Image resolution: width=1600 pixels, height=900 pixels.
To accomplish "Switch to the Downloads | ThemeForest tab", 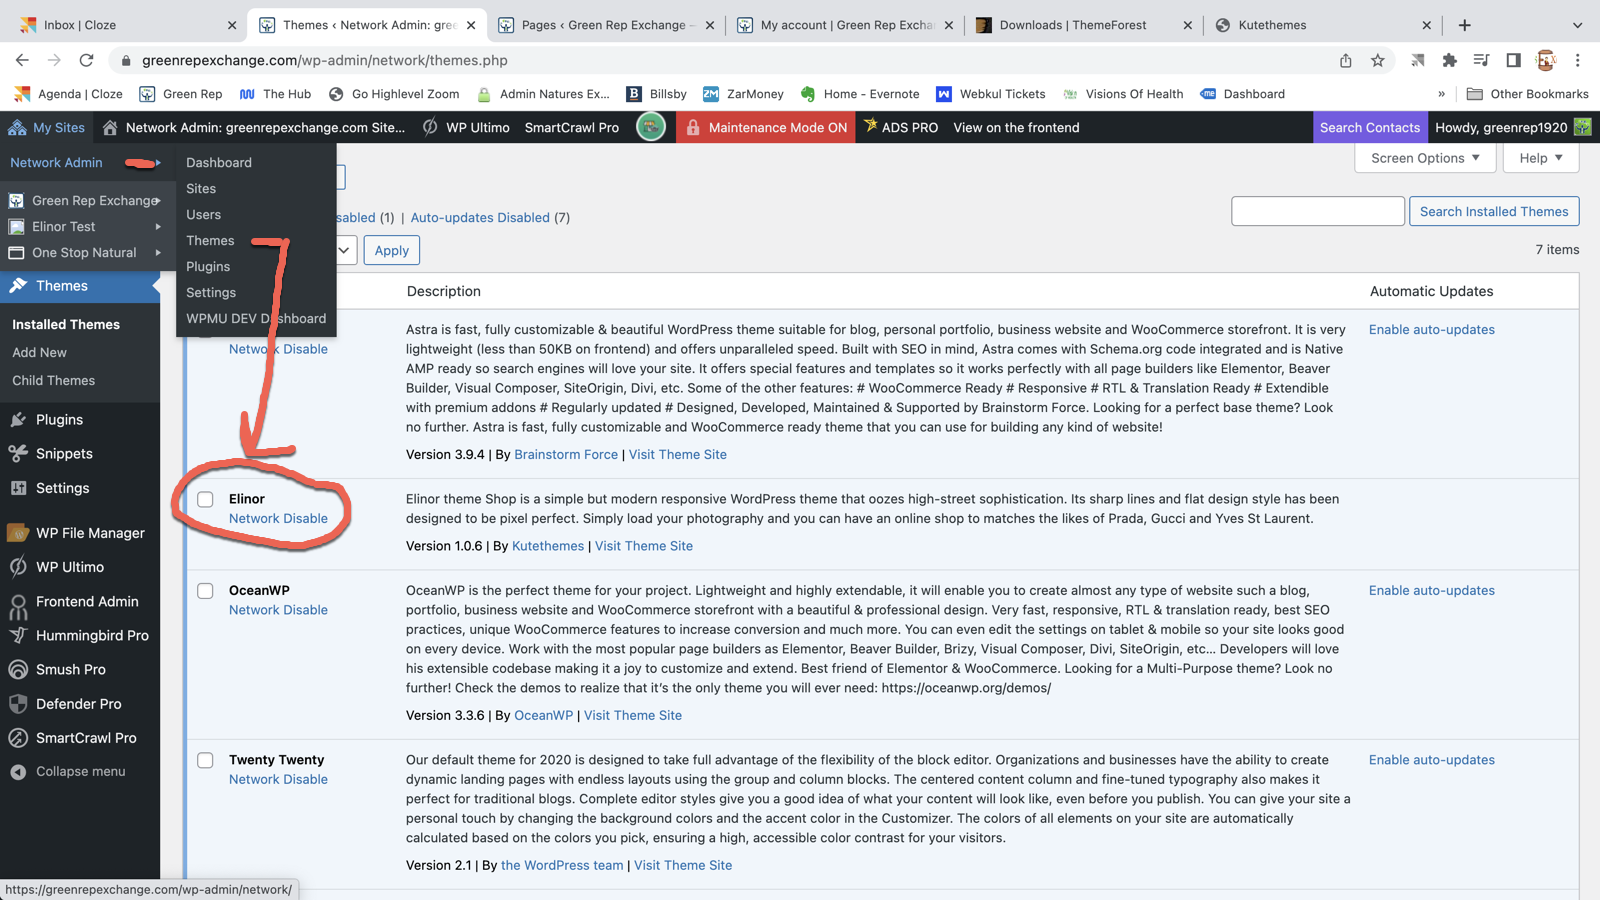I will pyautogui.click(x=1084, y=25).
